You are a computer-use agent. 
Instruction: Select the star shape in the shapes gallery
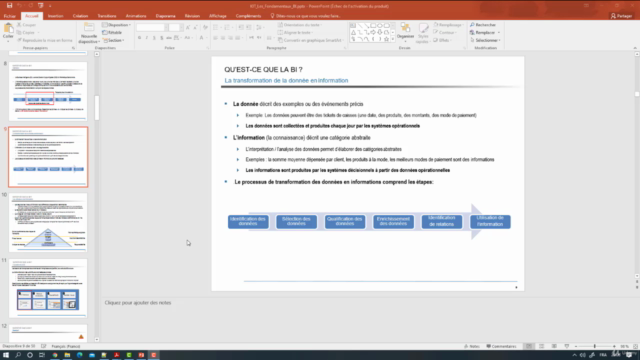coord(386,39)
